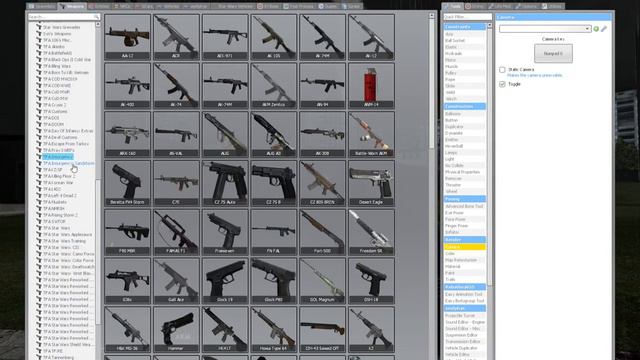This screenshot has width=640, height=360.
Task: Select the highlighted Camera tool
Action: 464,247
